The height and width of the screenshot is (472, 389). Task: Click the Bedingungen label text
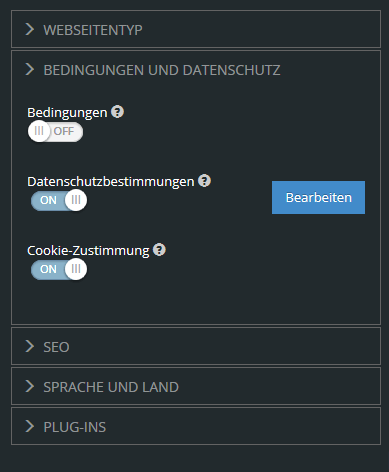[67, 113]
